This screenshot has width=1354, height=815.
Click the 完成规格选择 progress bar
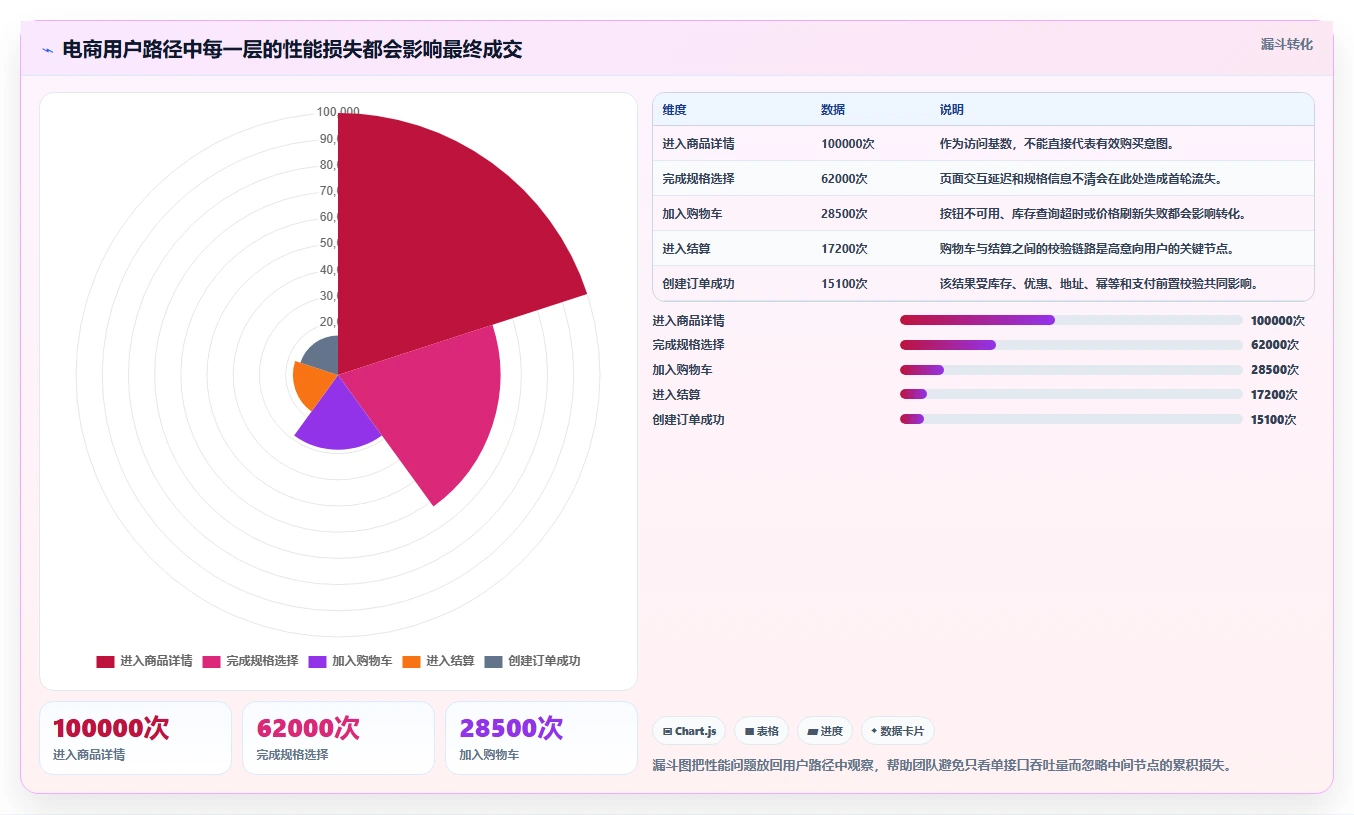[1071, 345]
